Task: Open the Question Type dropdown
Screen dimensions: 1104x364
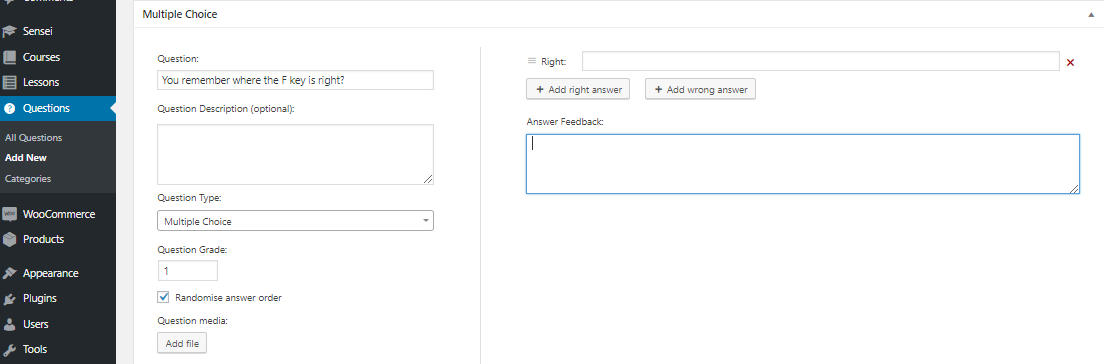Action: coord(295,221)
